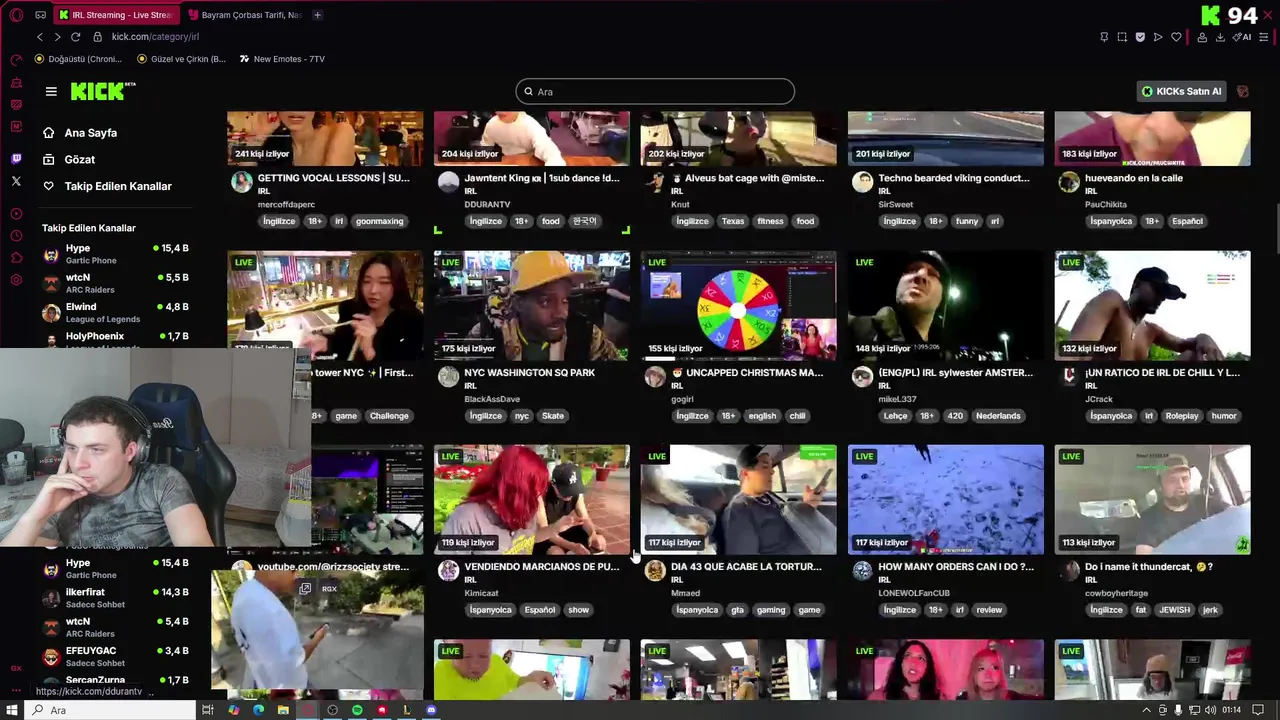1280x720 pixels.
Task: Click the KICK logo
Action: click(x=103, y=91)
